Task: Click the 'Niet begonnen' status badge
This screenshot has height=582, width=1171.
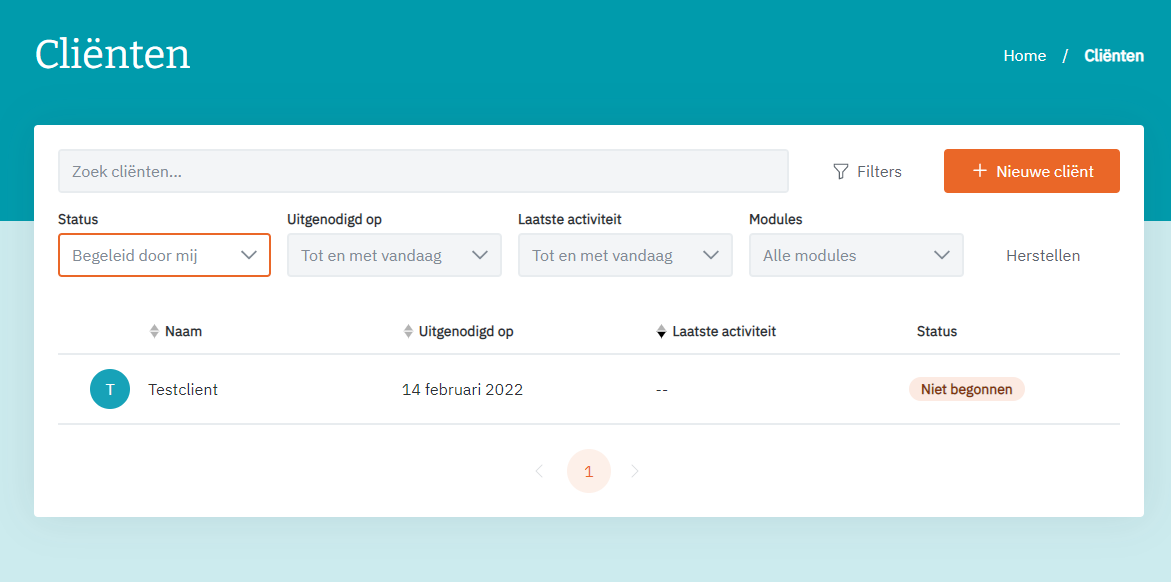Action: tap(966, 389)
